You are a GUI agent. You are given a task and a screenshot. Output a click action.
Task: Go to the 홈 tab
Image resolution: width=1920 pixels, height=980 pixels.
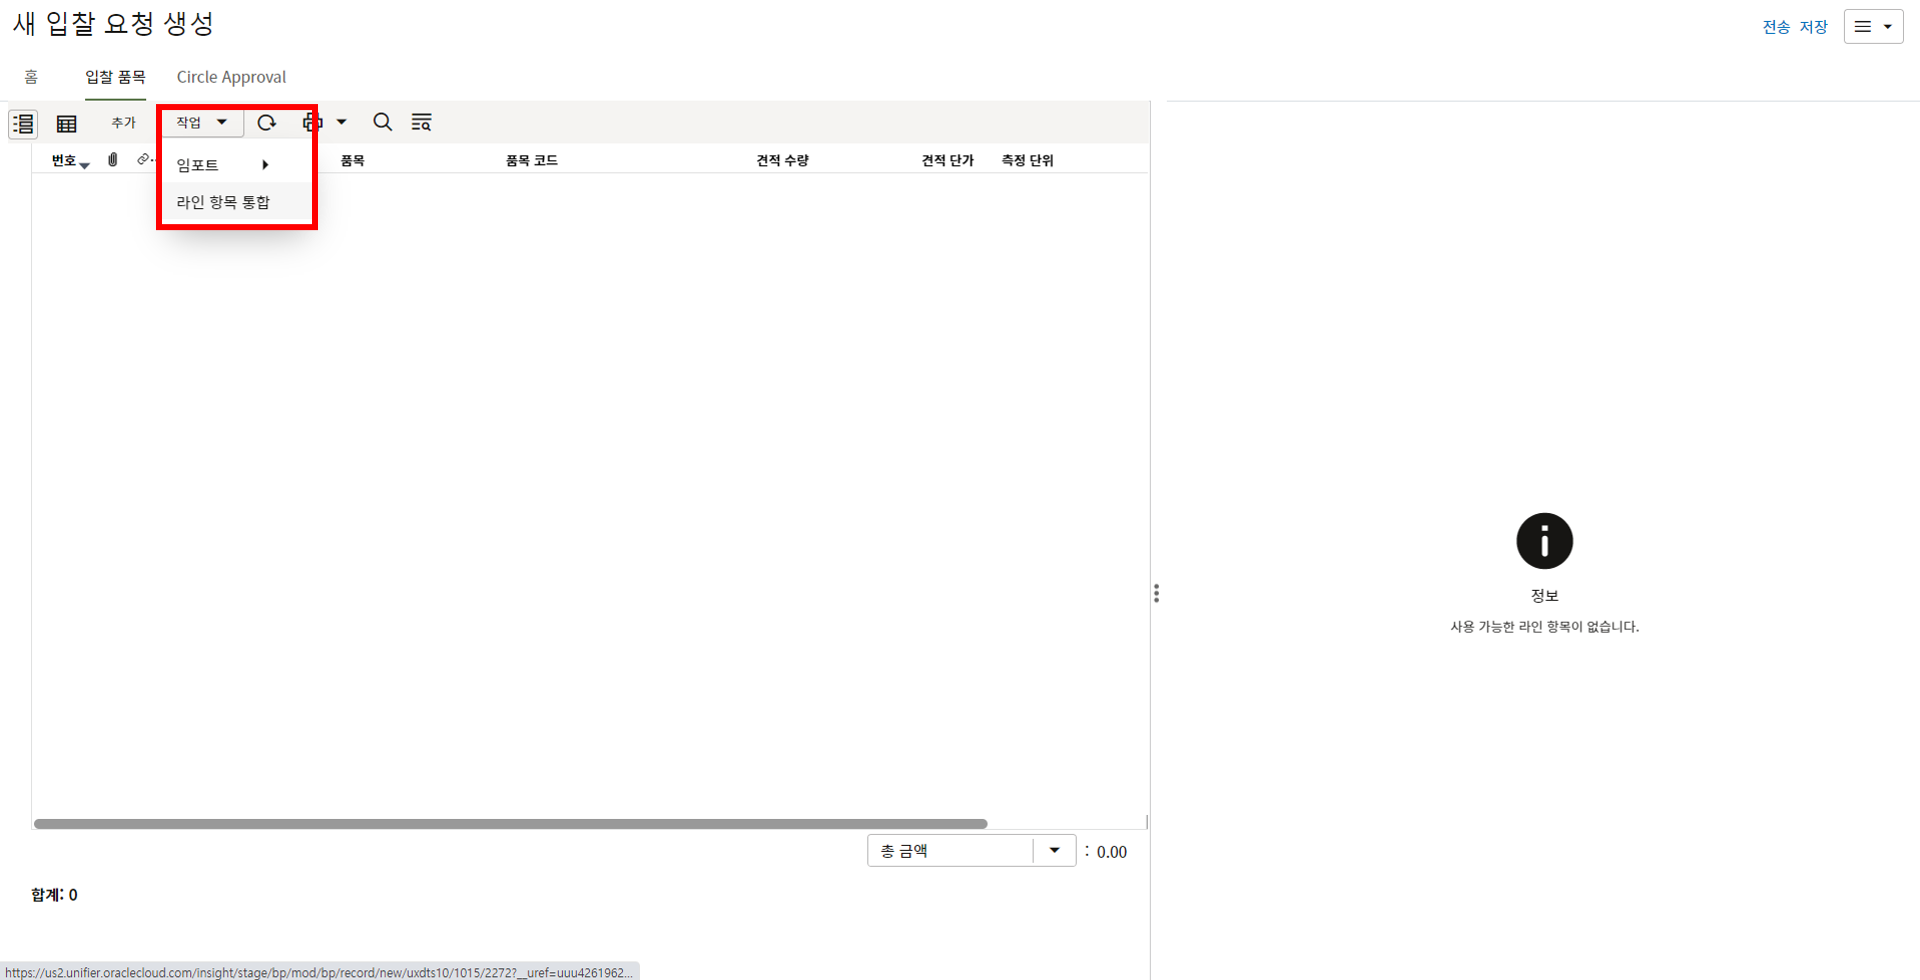31,77
